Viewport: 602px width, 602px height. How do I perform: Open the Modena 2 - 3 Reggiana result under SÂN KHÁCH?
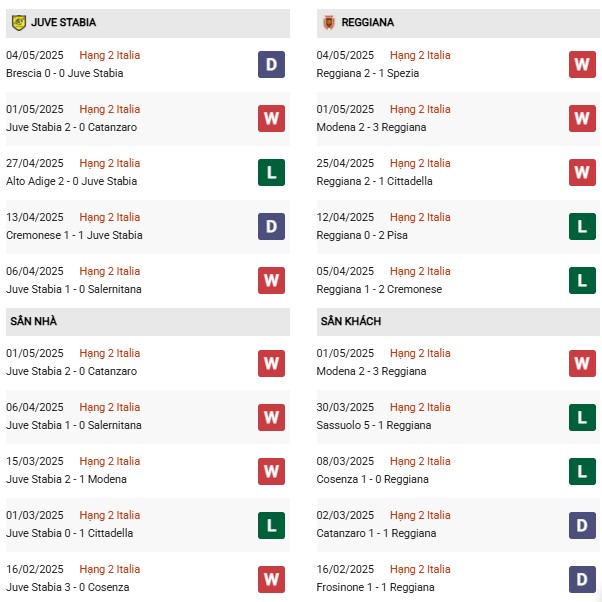tap(371, 371)
